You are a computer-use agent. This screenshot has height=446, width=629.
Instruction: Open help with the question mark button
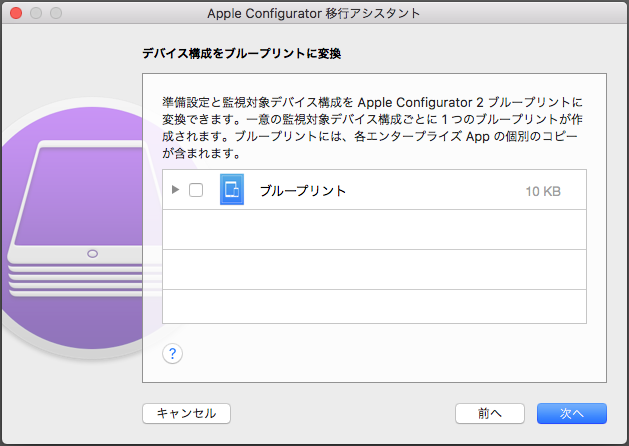point(172,353)
